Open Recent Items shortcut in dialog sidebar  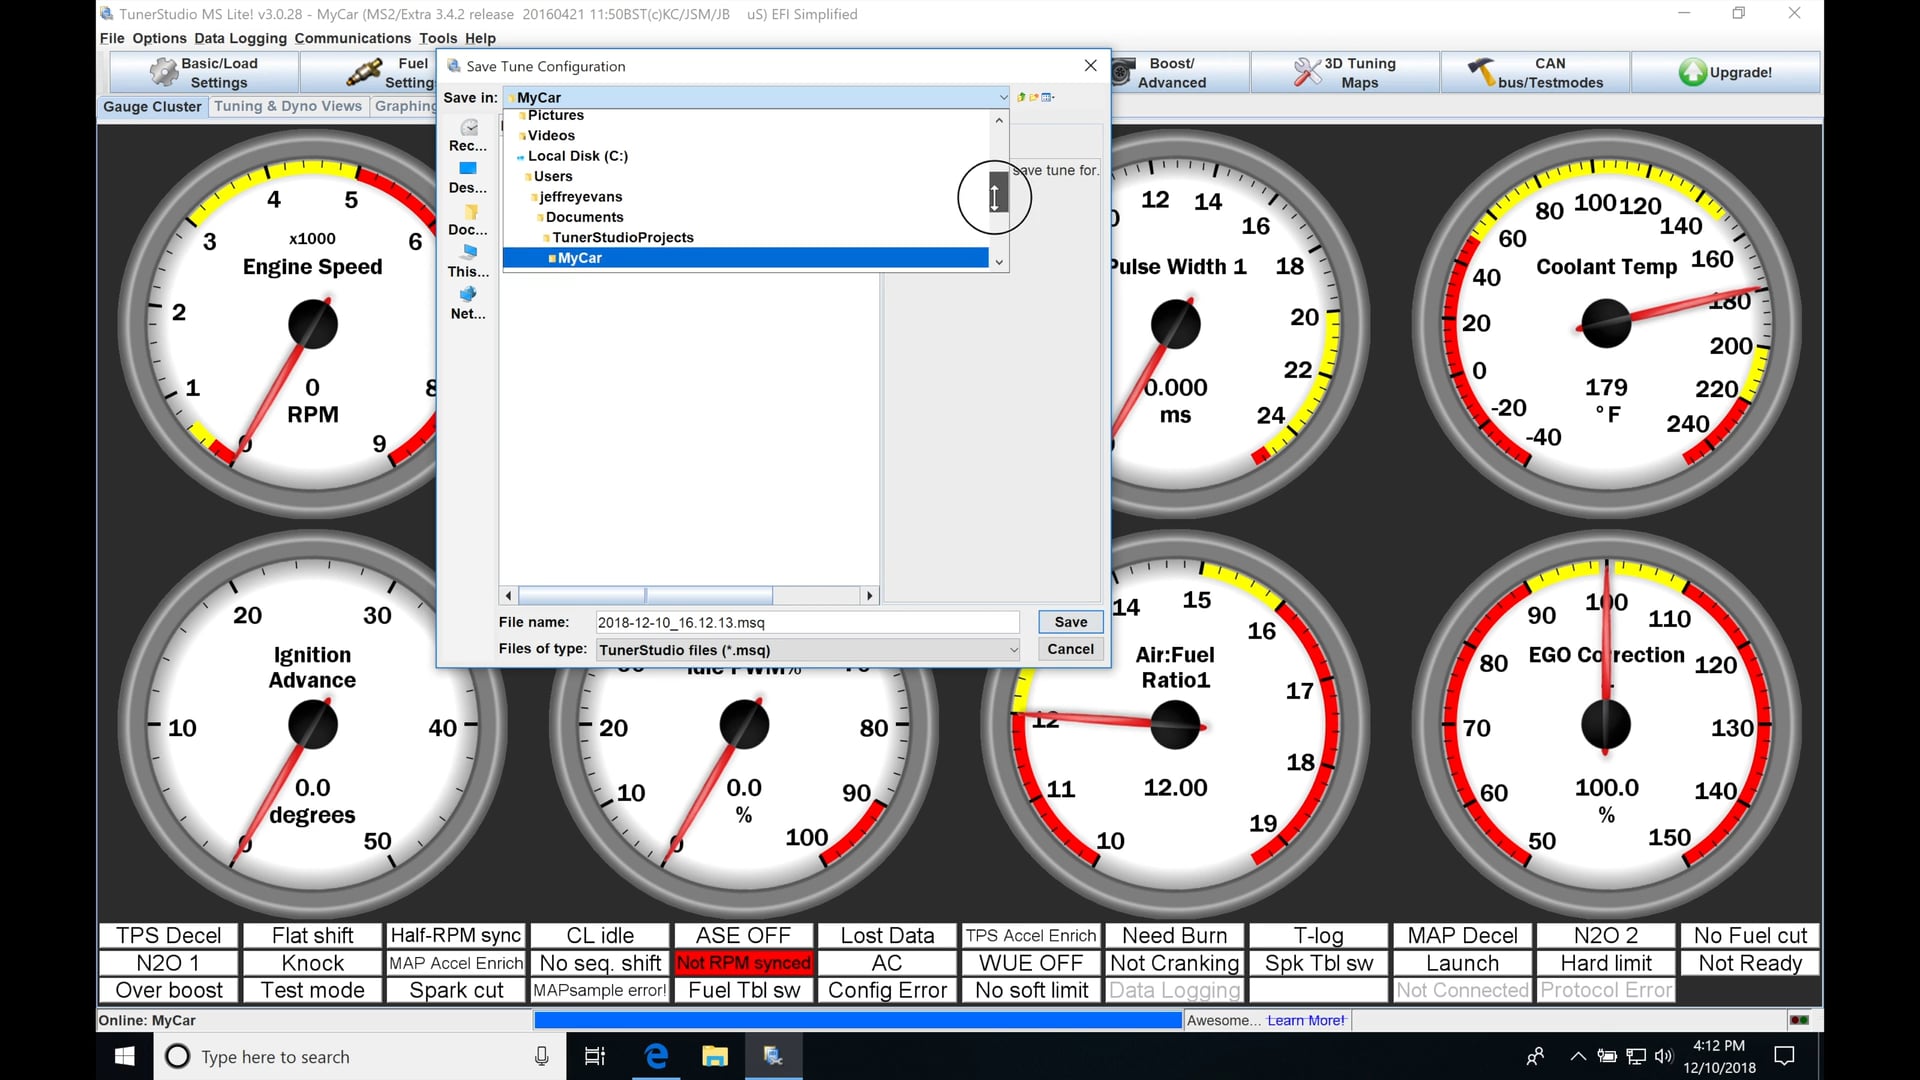pos(468,135)
